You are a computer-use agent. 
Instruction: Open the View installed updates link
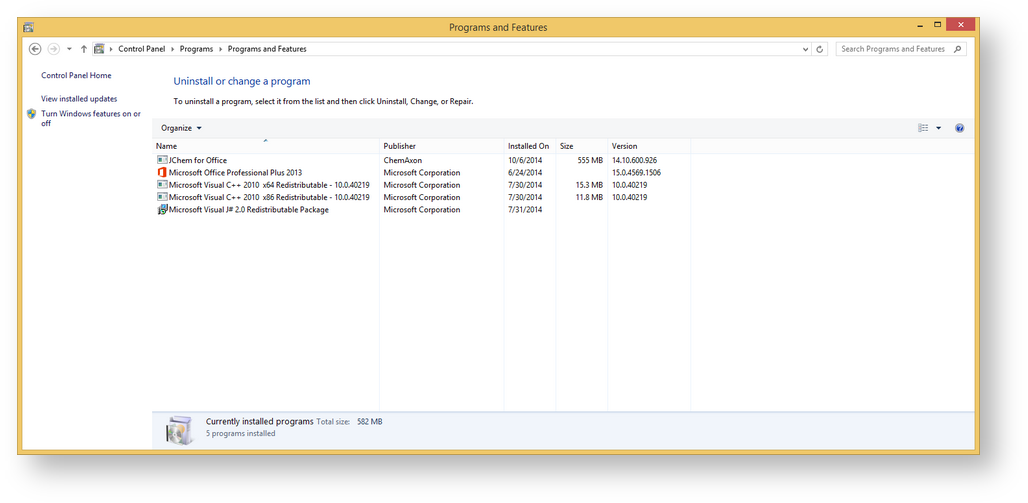[x=79, y=99]
